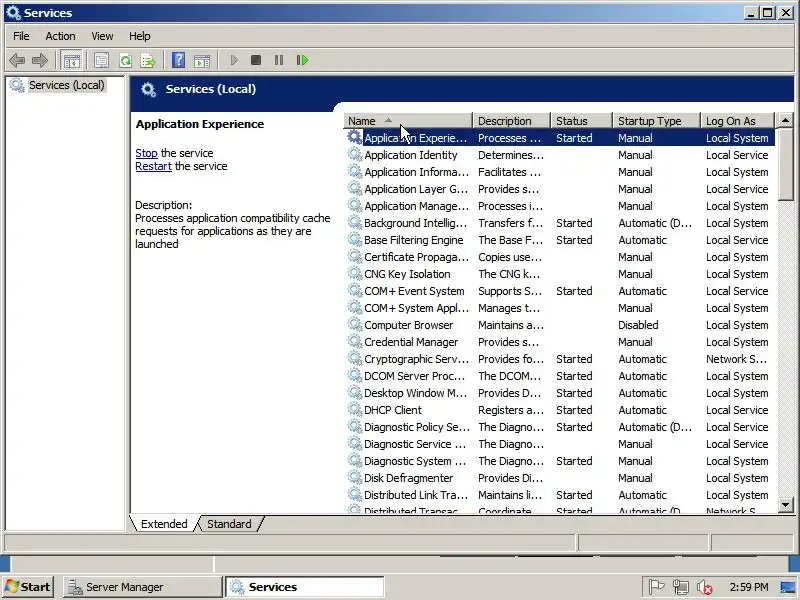Image resolution: width=800 pixels, height=600 pixels.
Task: Select COM+ Event System row
Action: coord(560,291)
